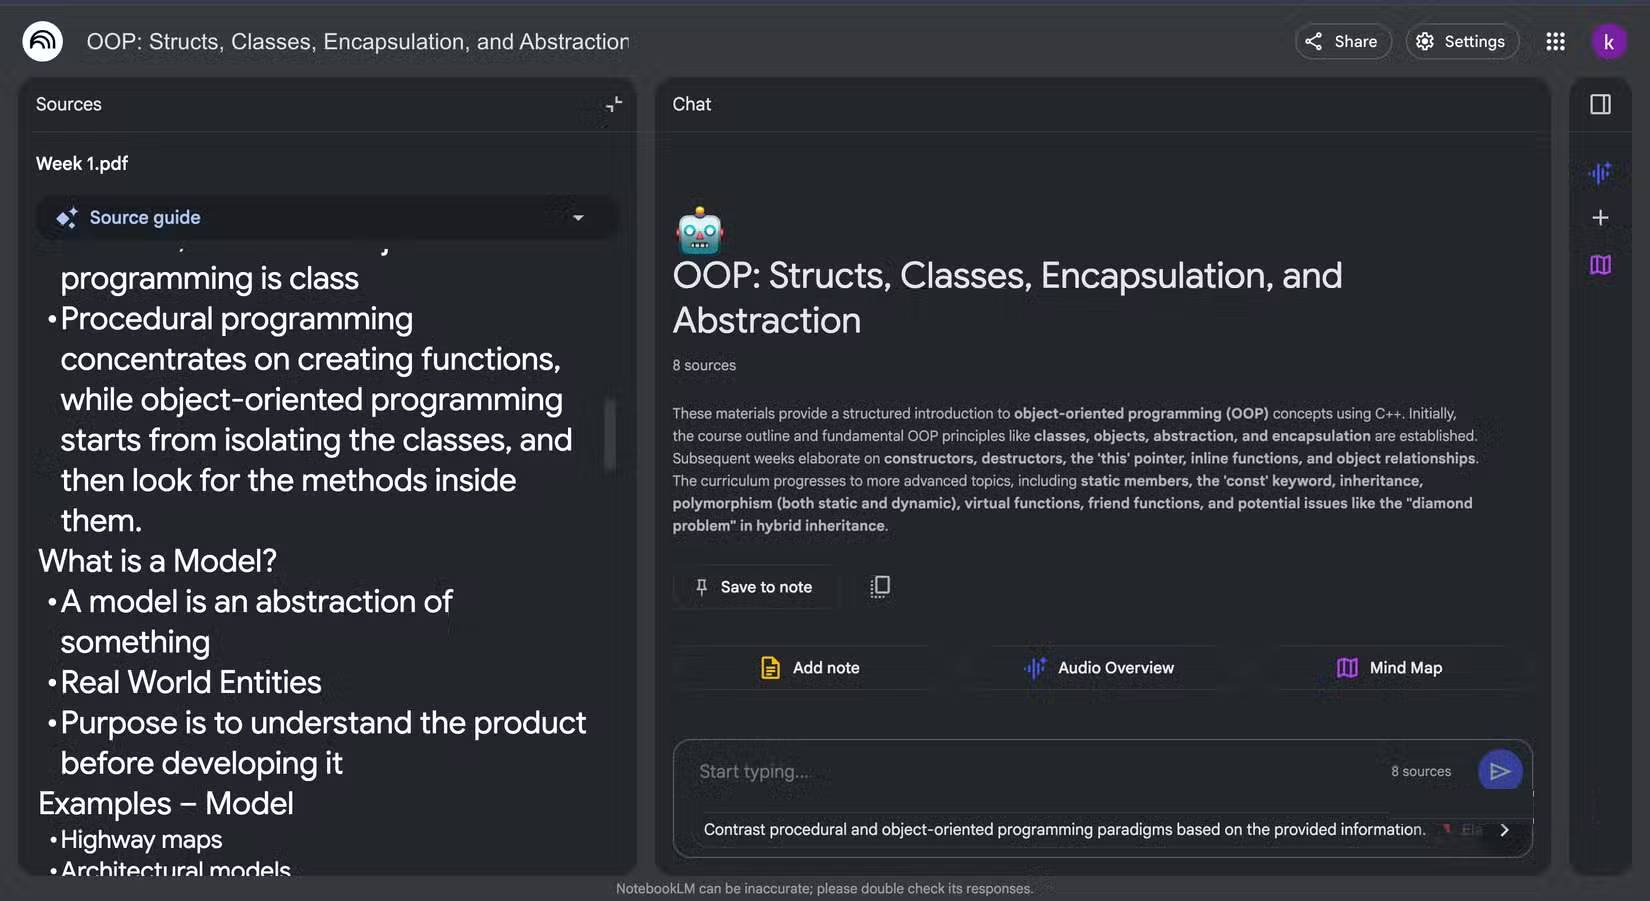
Task: Select the suggested question about programming paradigms
Action: coord(1064,830)
